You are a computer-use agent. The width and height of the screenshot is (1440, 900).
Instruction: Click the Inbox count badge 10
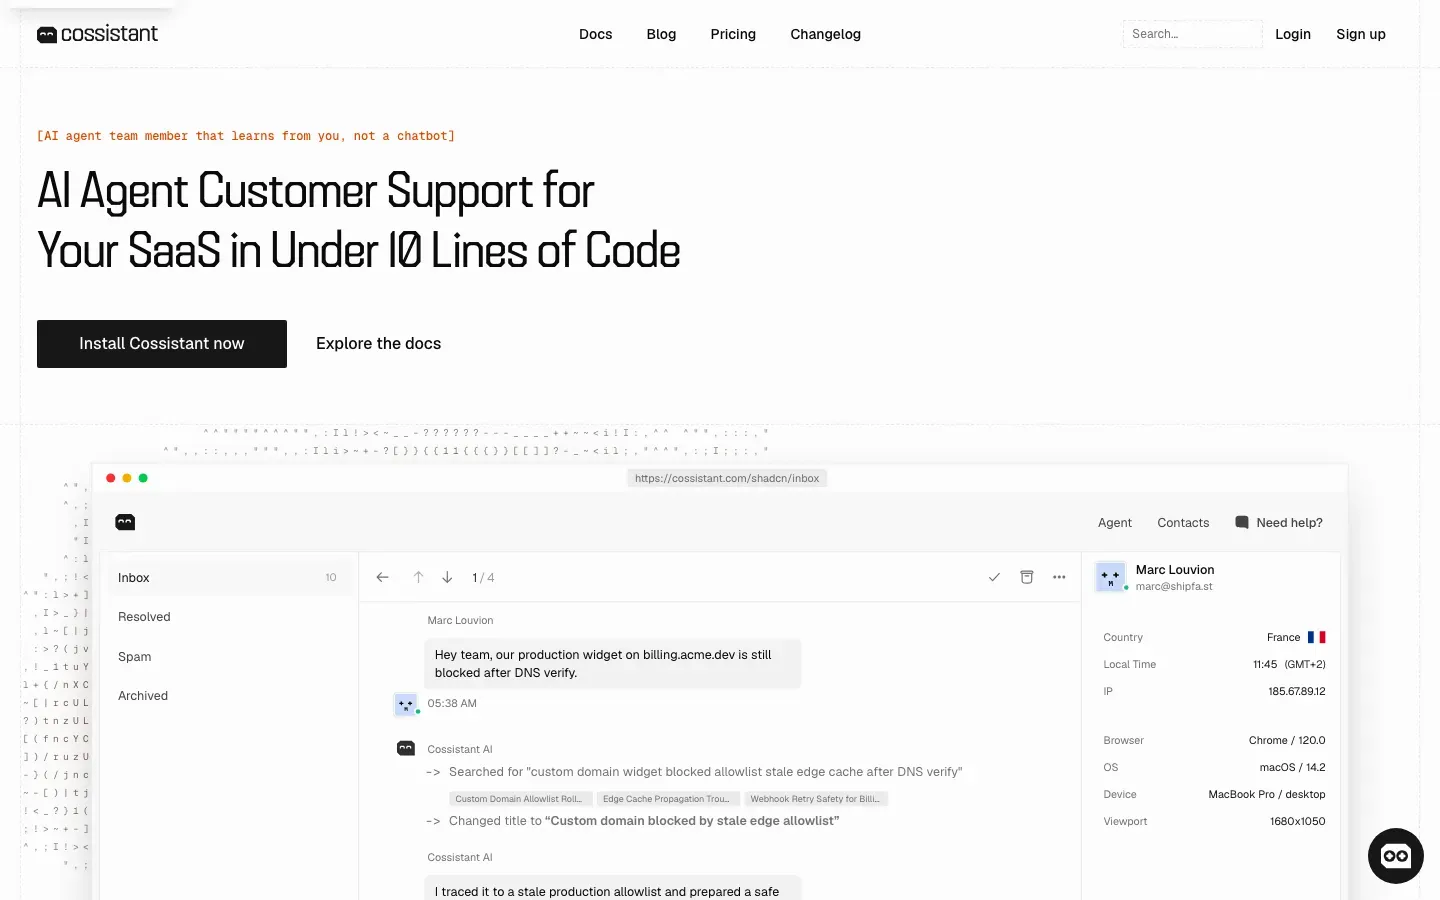(x=331, y=577)
